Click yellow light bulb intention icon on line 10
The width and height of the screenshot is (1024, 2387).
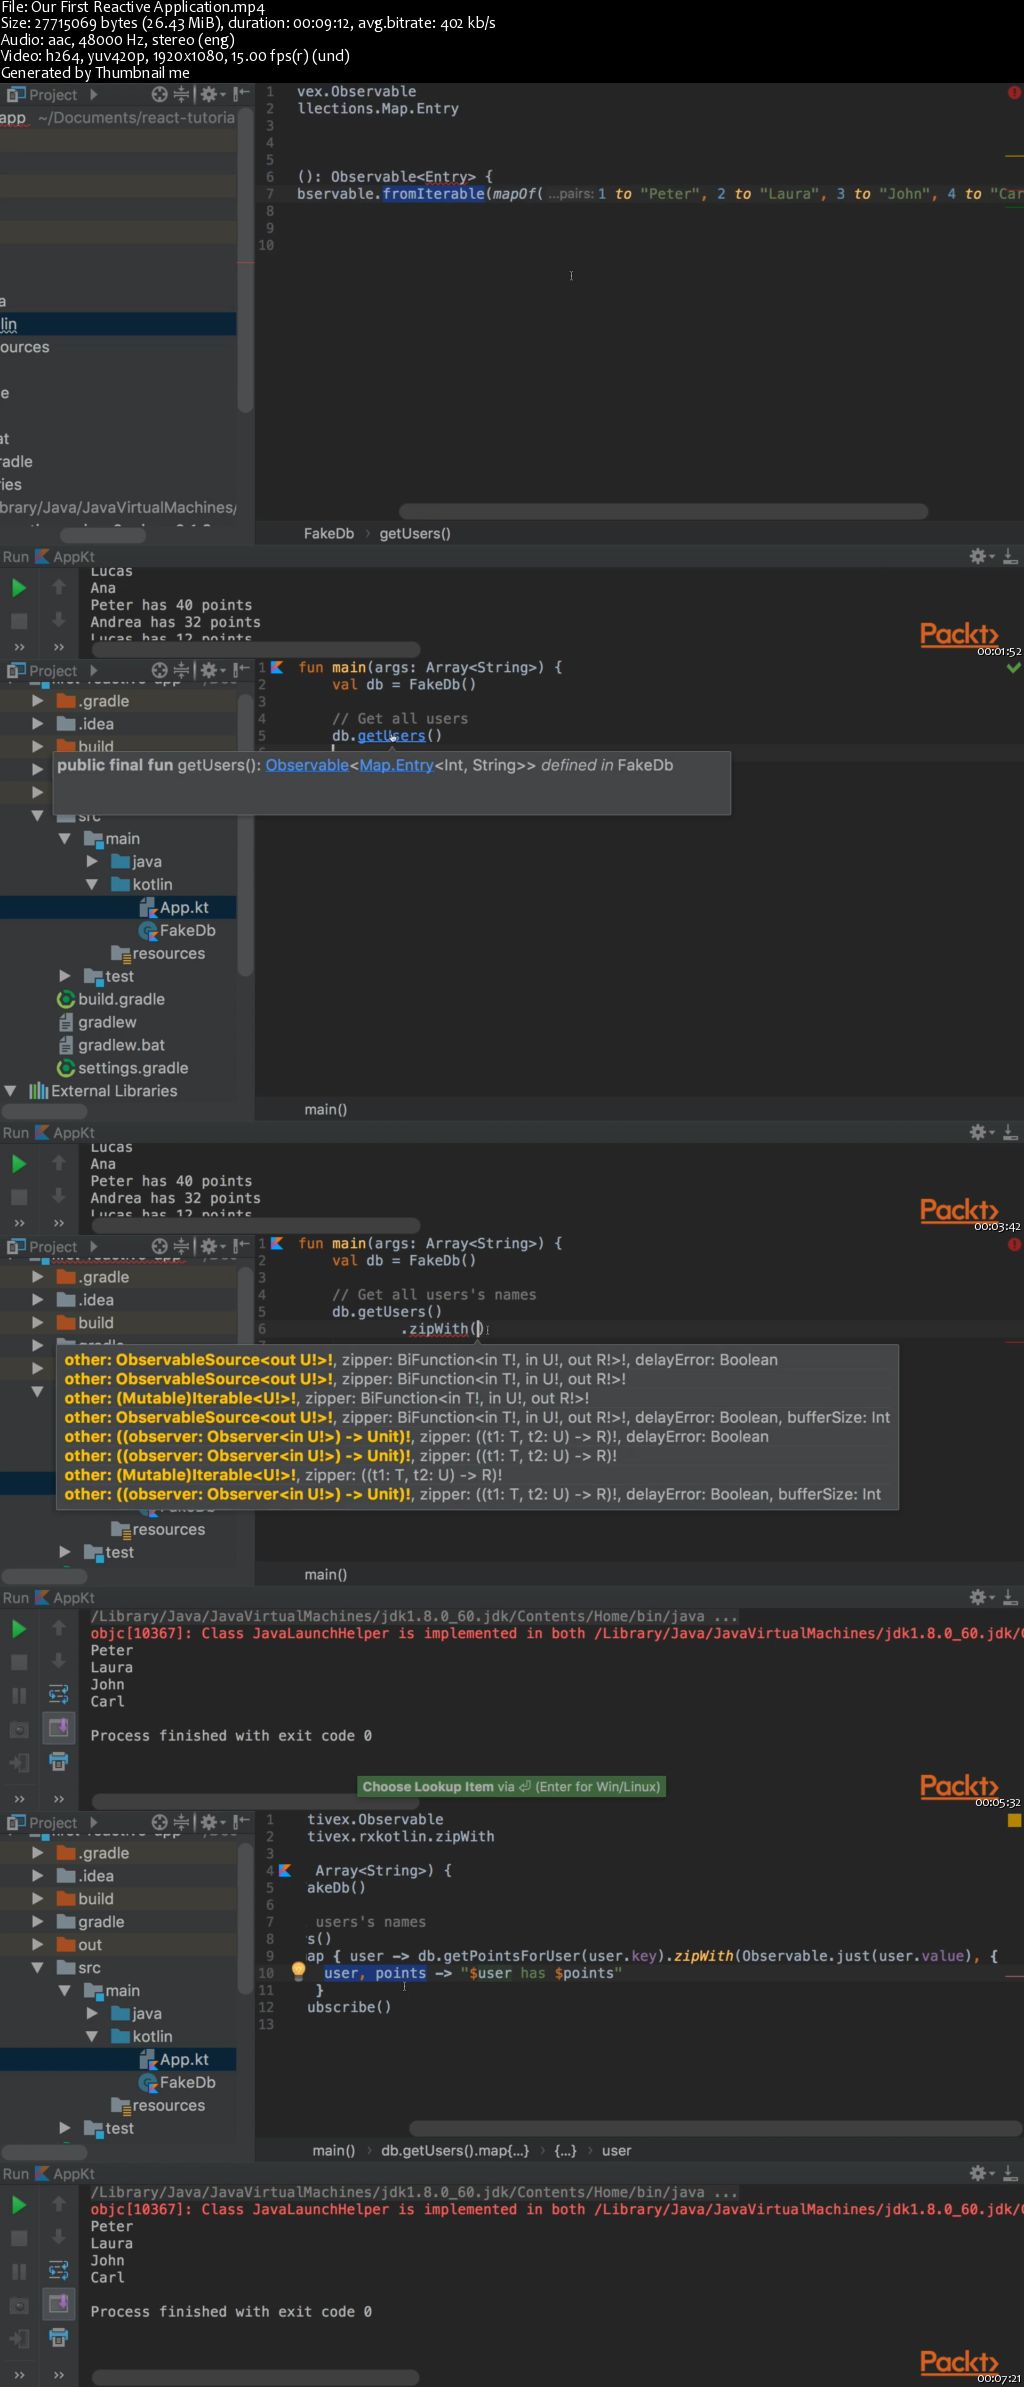(298, 1970)
